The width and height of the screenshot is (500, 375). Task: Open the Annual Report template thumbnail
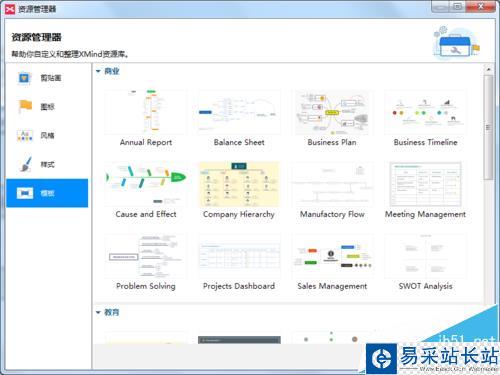146,112
